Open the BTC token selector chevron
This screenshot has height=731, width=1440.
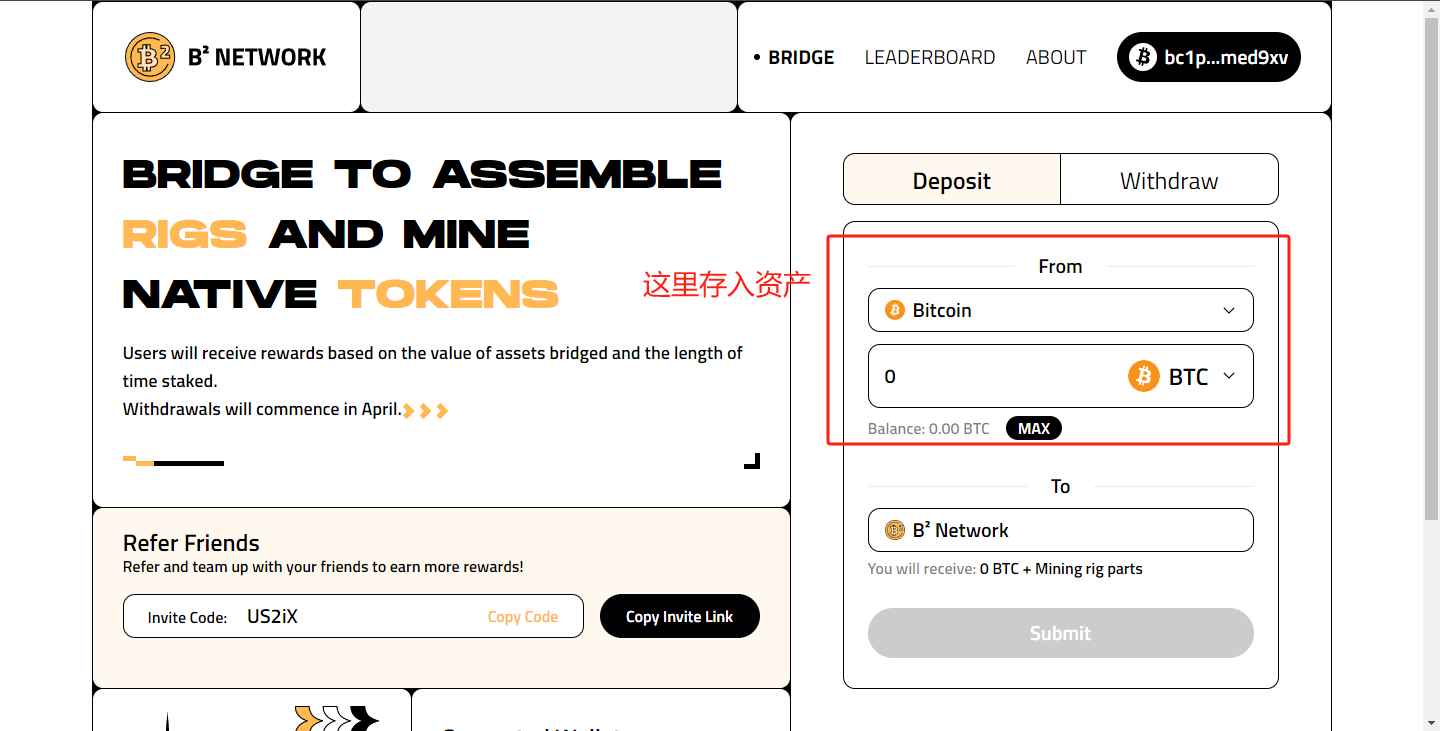1229,376
